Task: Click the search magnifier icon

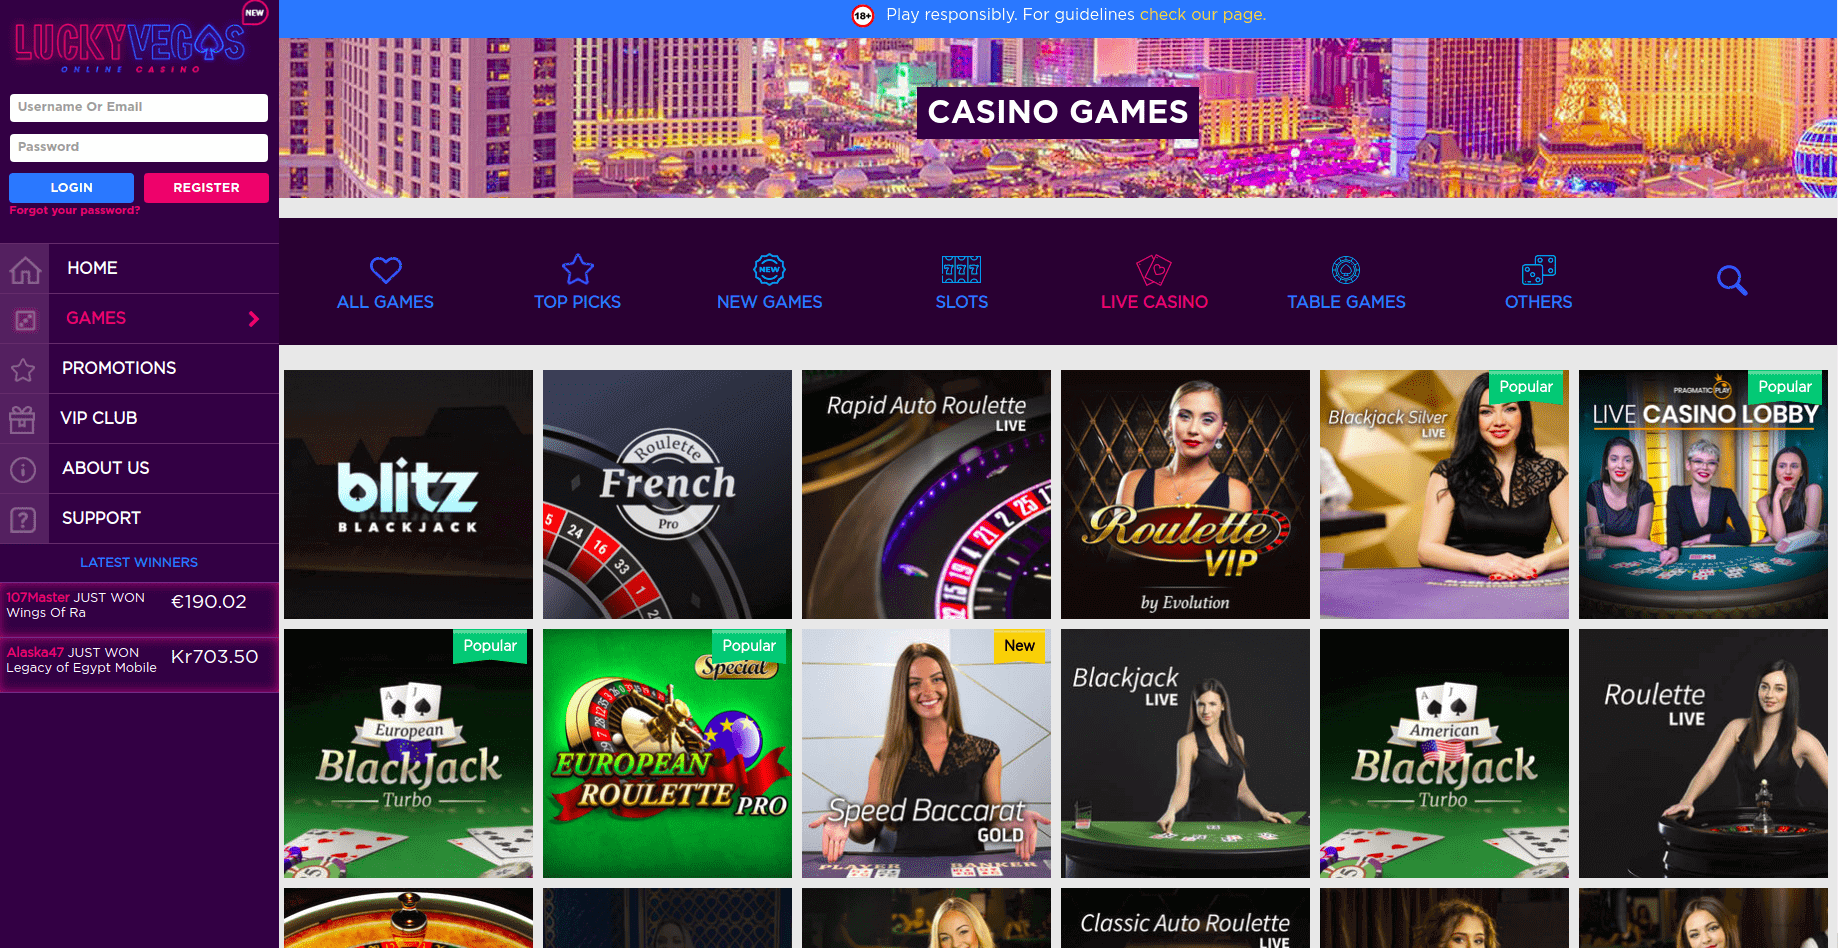Action: click(x=1732, y=281)
